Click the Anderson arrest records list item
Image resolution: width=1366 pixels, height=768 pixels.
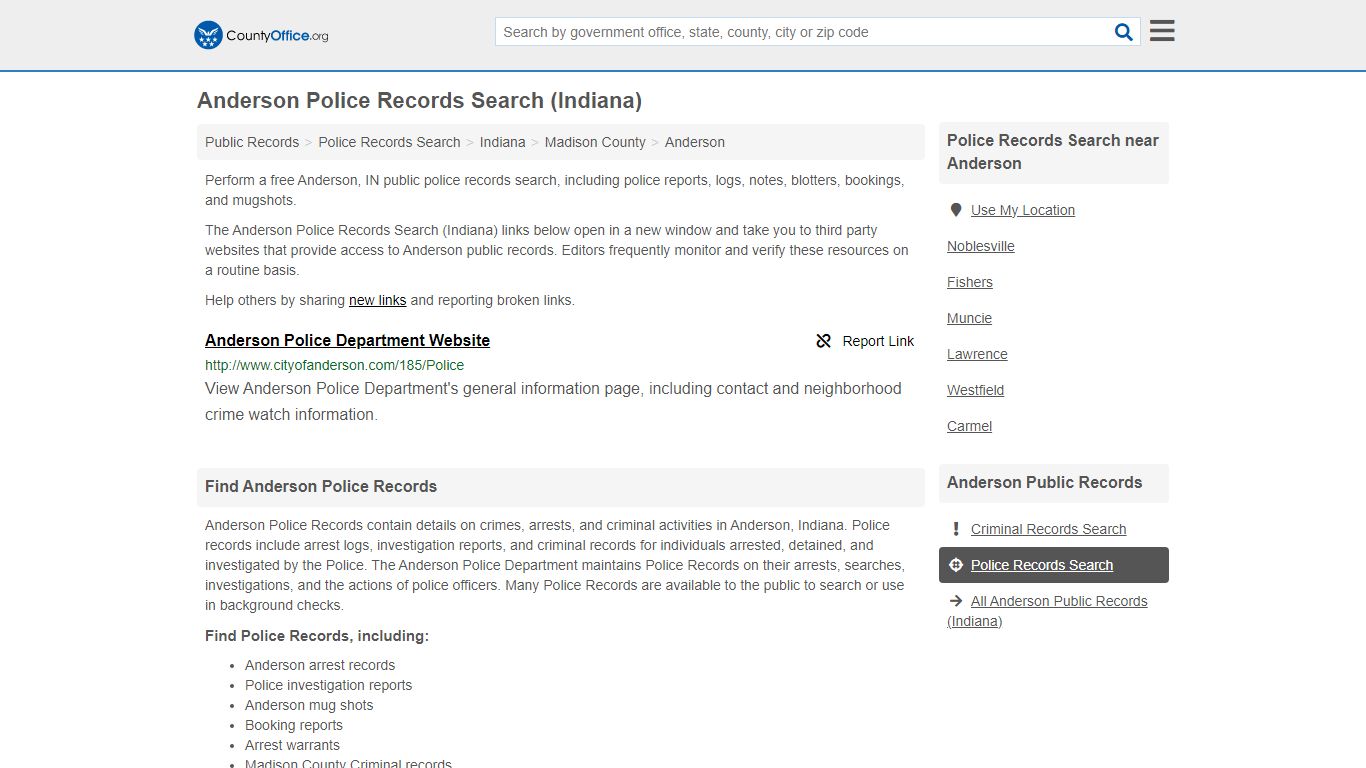[x=320, y=665]
